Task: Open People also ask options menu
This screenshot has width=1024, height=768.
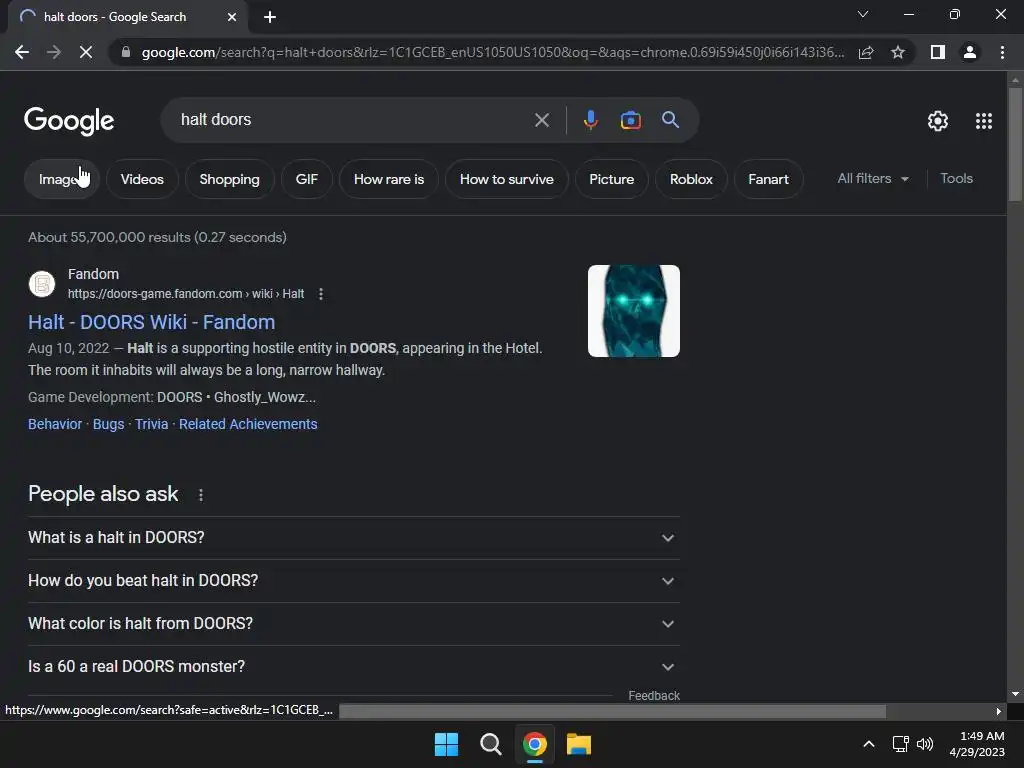Action: [x=200, y=495]
